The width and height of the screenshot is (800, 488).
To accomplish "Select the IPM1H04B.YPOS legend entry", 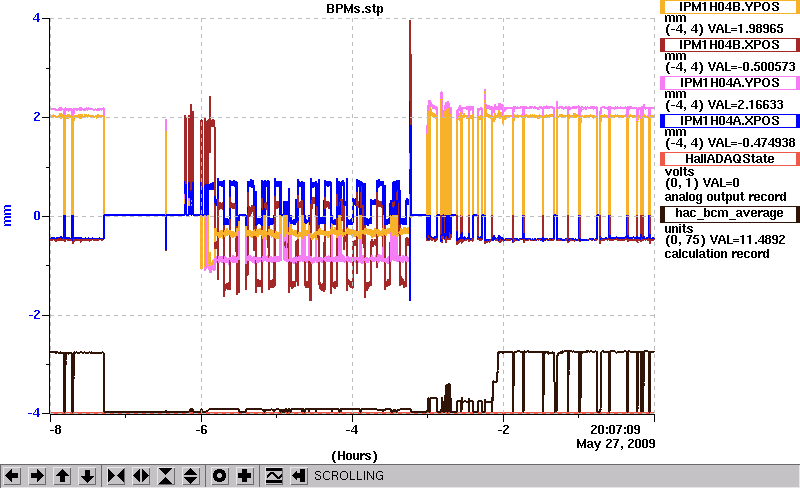I will point(730,7).
